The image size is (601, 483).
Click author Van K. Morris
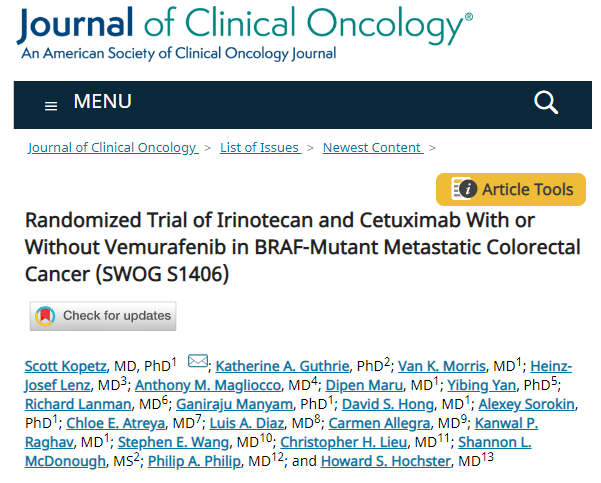[x=442, y=366]
